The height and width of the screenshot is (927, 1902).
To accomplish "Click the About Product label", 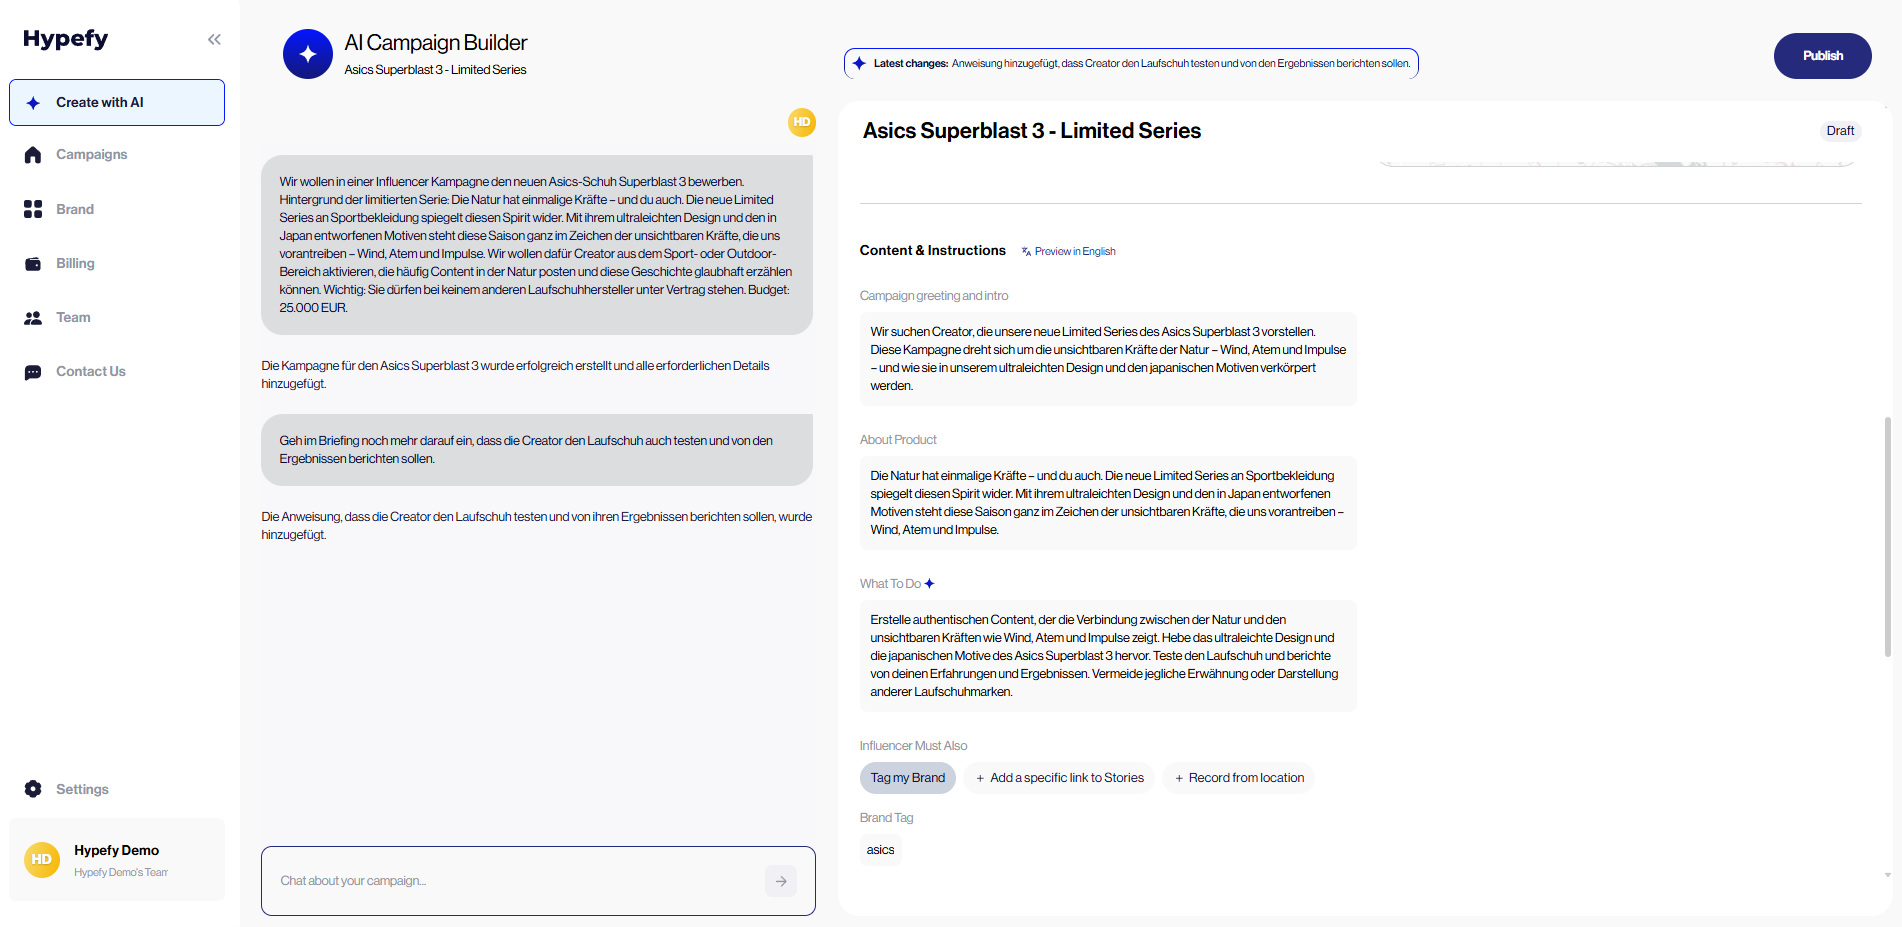I will click(898, 440).
